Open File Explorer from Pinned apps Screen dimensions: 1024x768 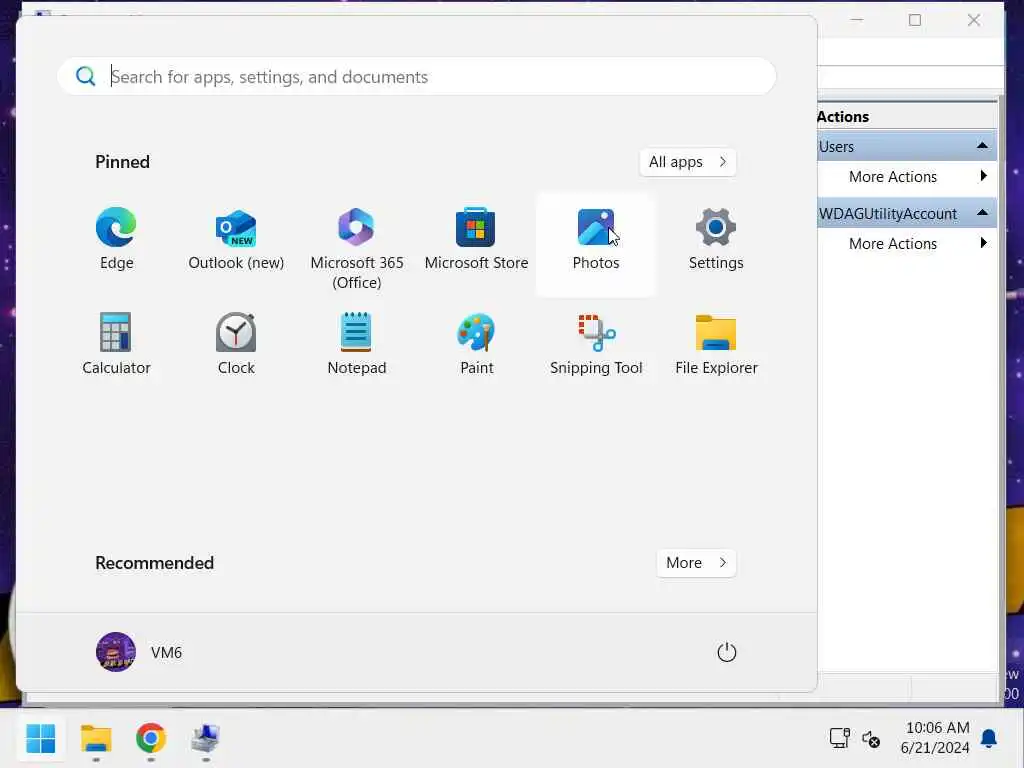pos(716,344)
